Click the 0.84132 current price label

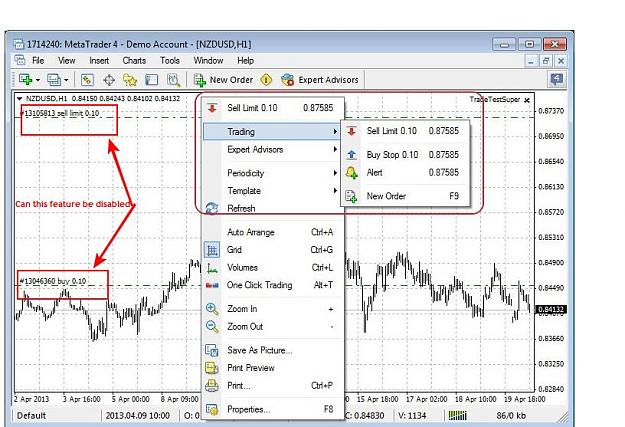tap(552, 309)
